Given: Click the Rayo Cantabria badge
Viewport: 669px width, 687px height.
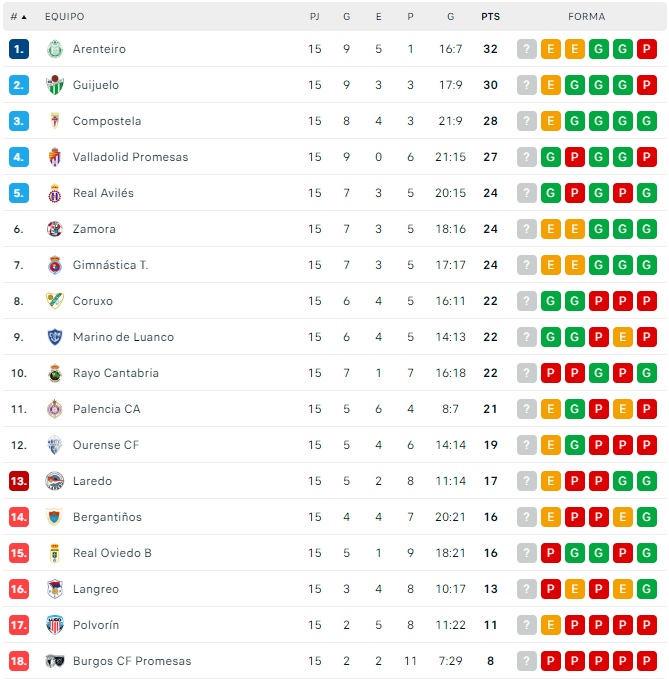Looking at the screenshot, I should [55, 373].
